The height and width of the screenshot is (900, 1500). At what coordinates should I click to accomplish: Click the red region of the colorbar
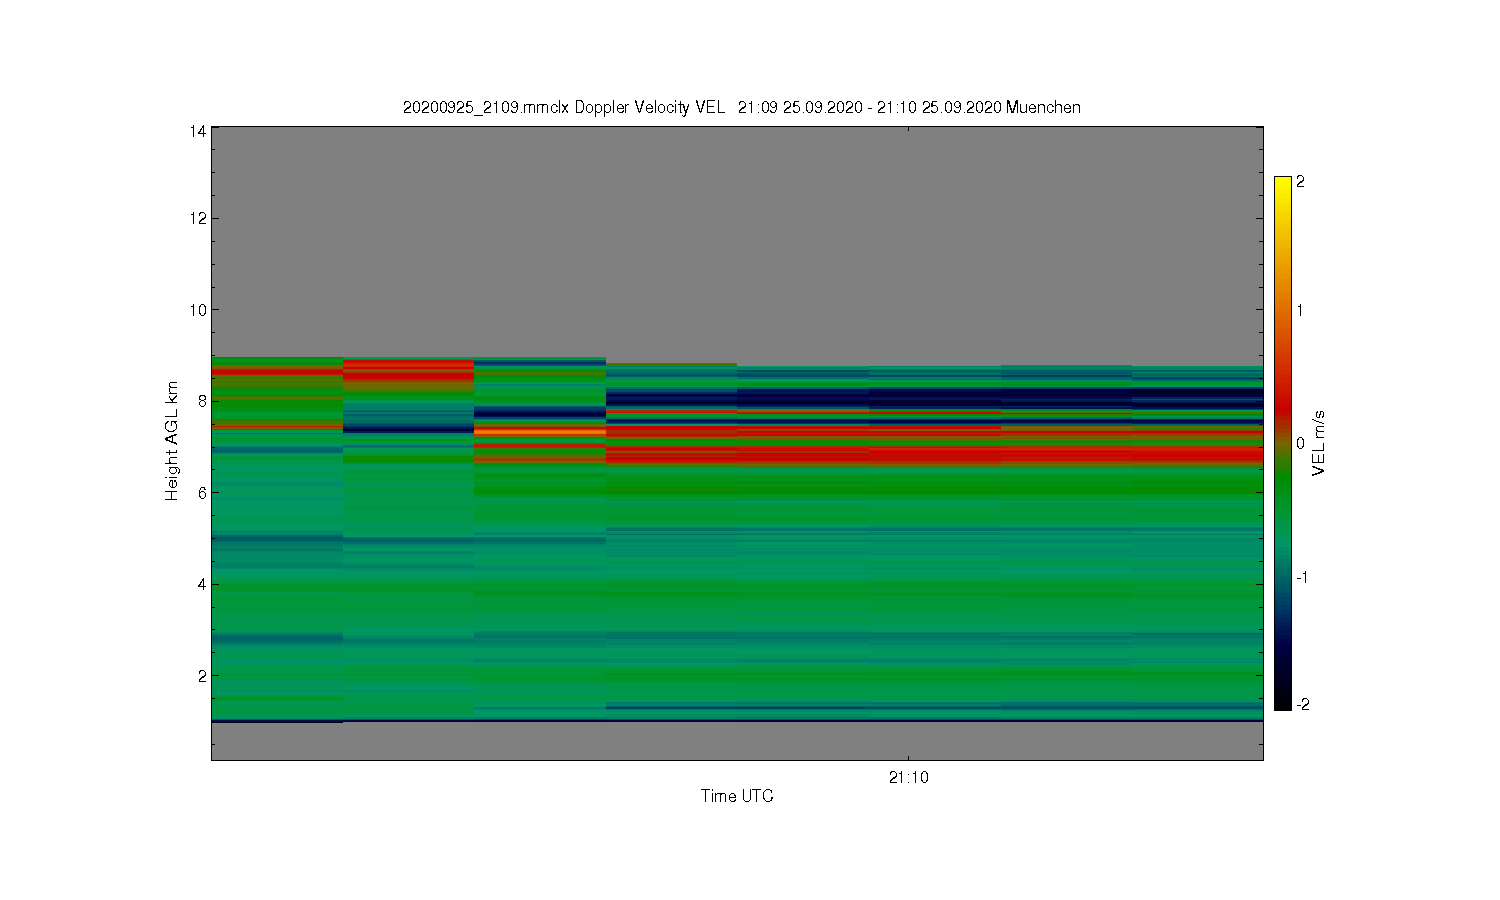tap(1283, 380)
